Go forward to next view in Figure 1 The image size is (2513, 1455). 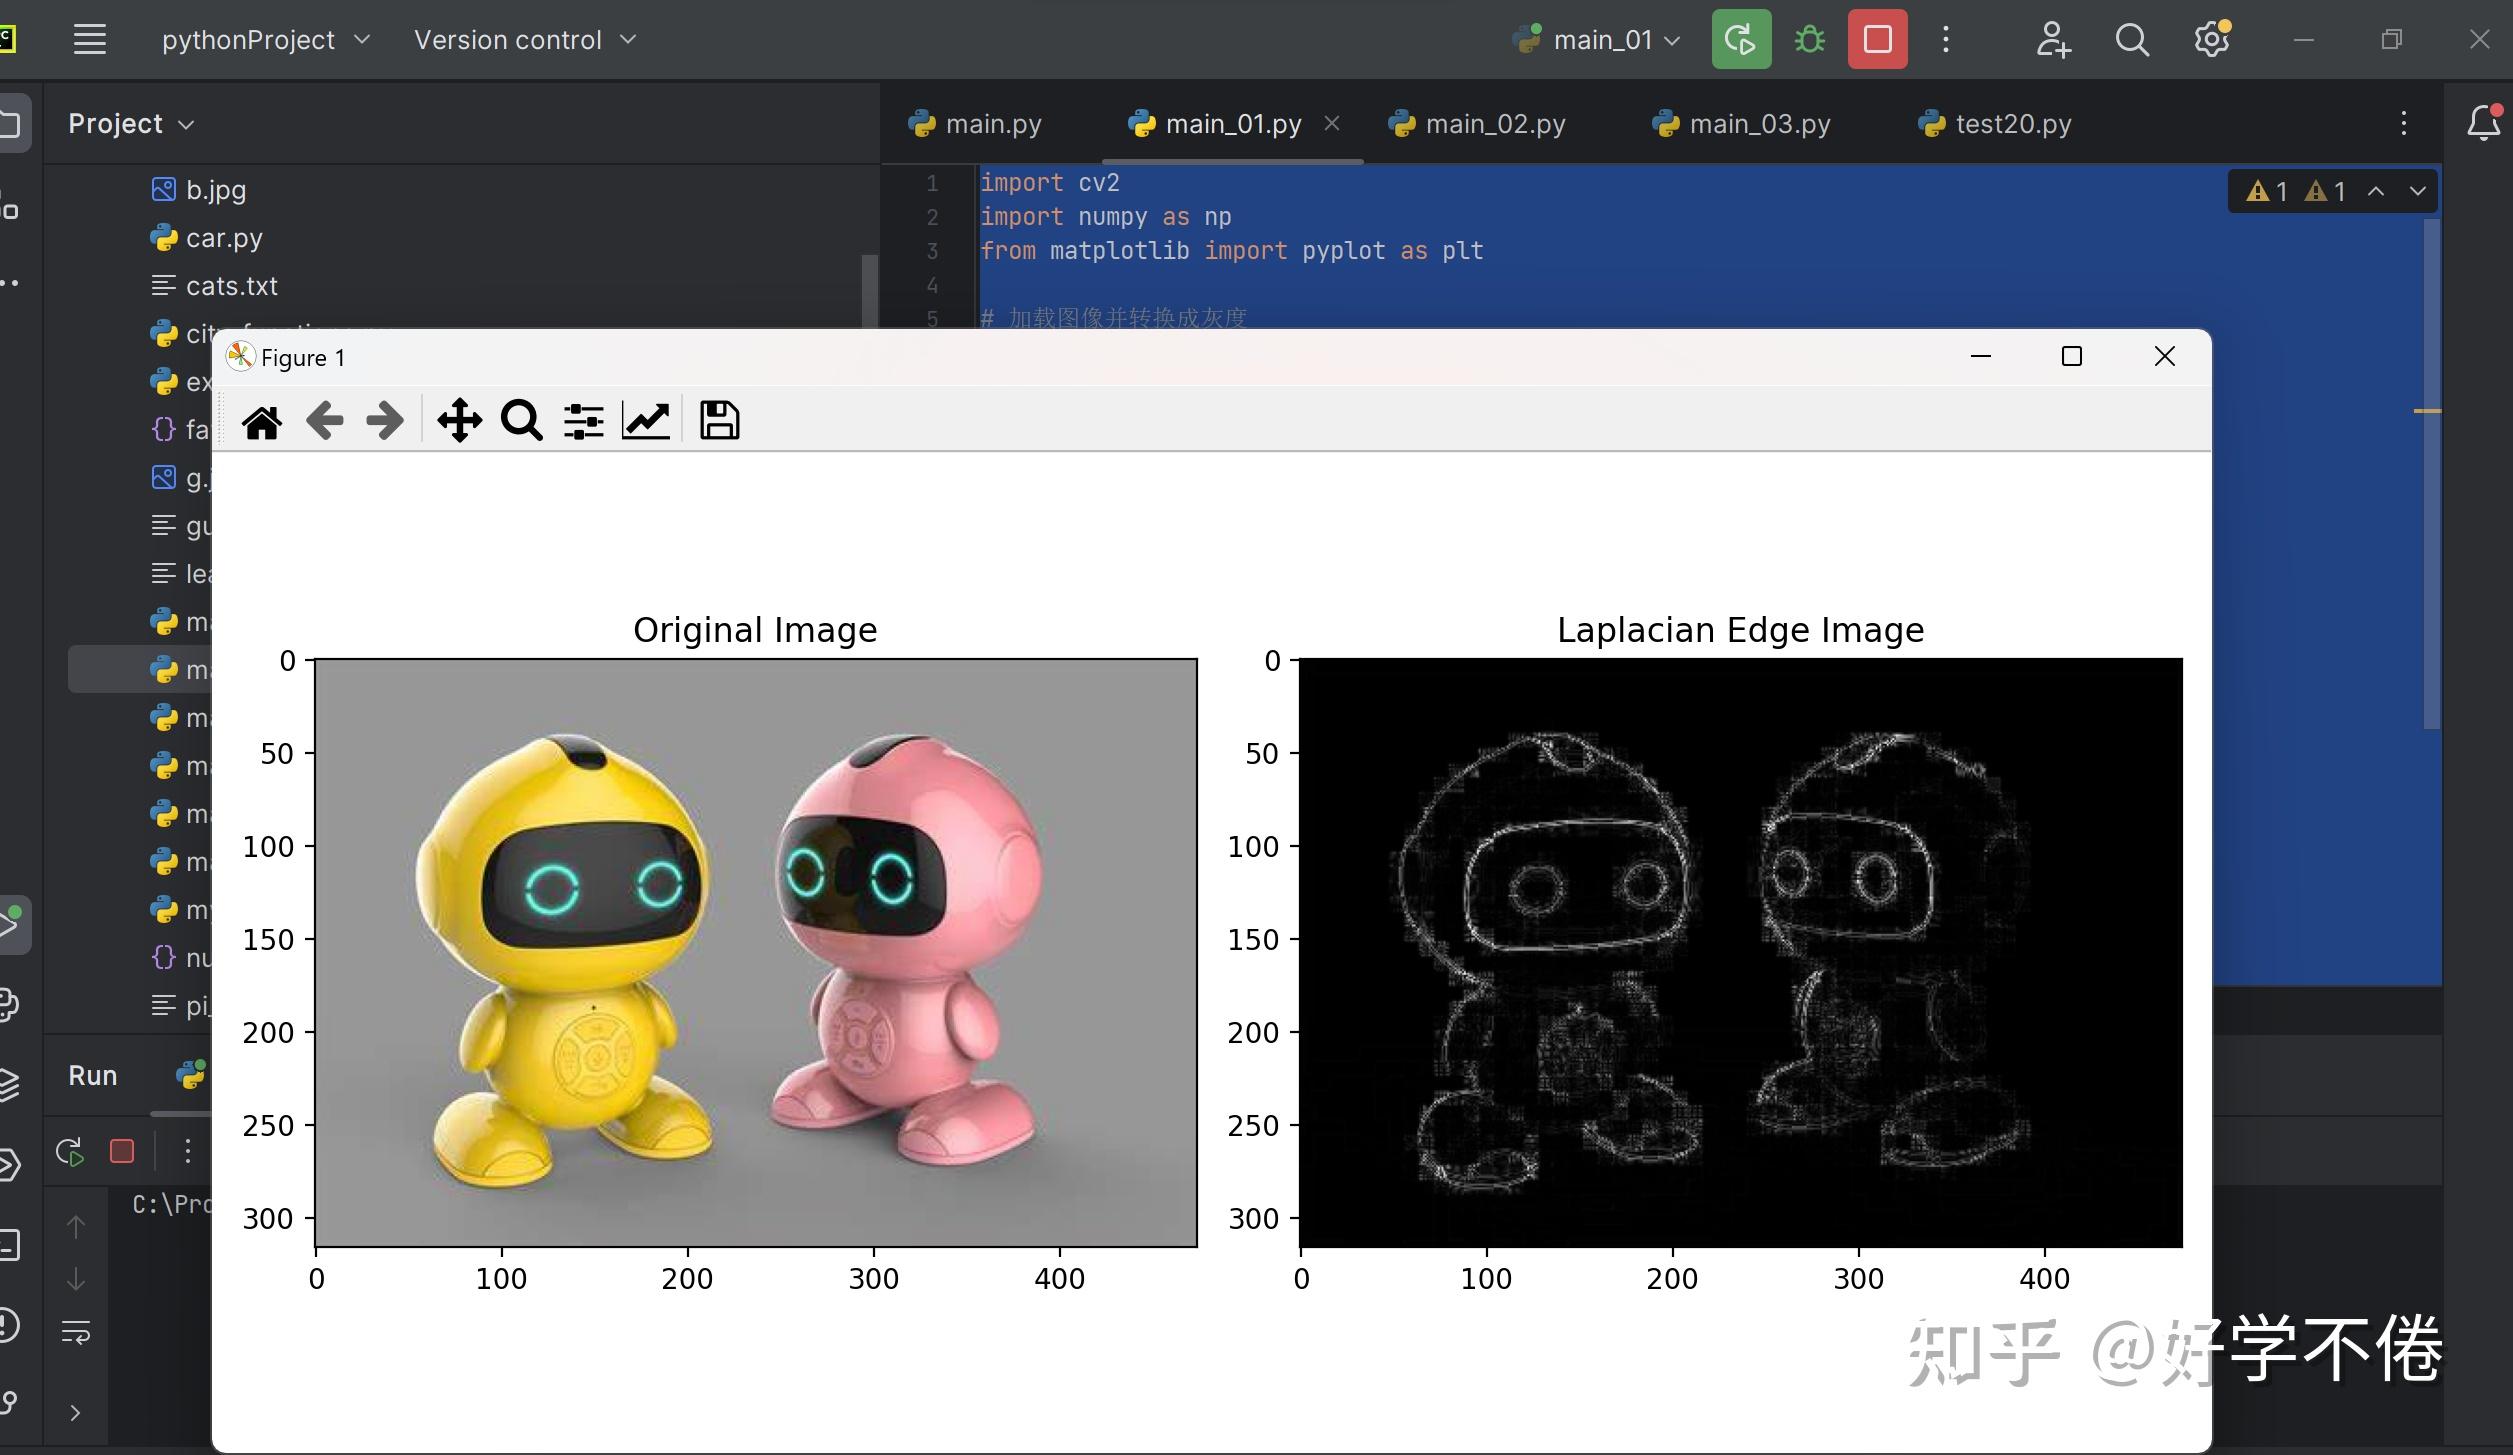pos(385,421)
